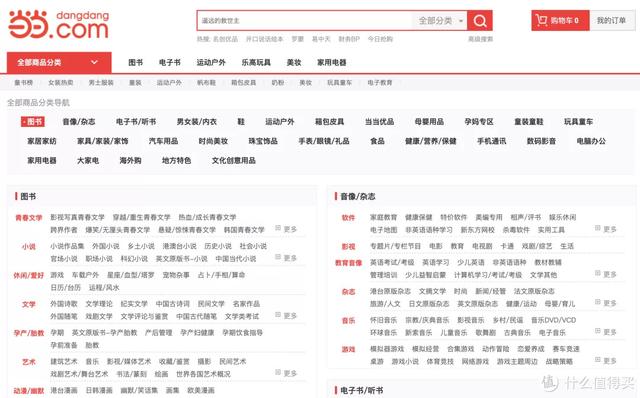Switch to 文化创意用品 category tab
640x398 pixels.
click(233, 161)
